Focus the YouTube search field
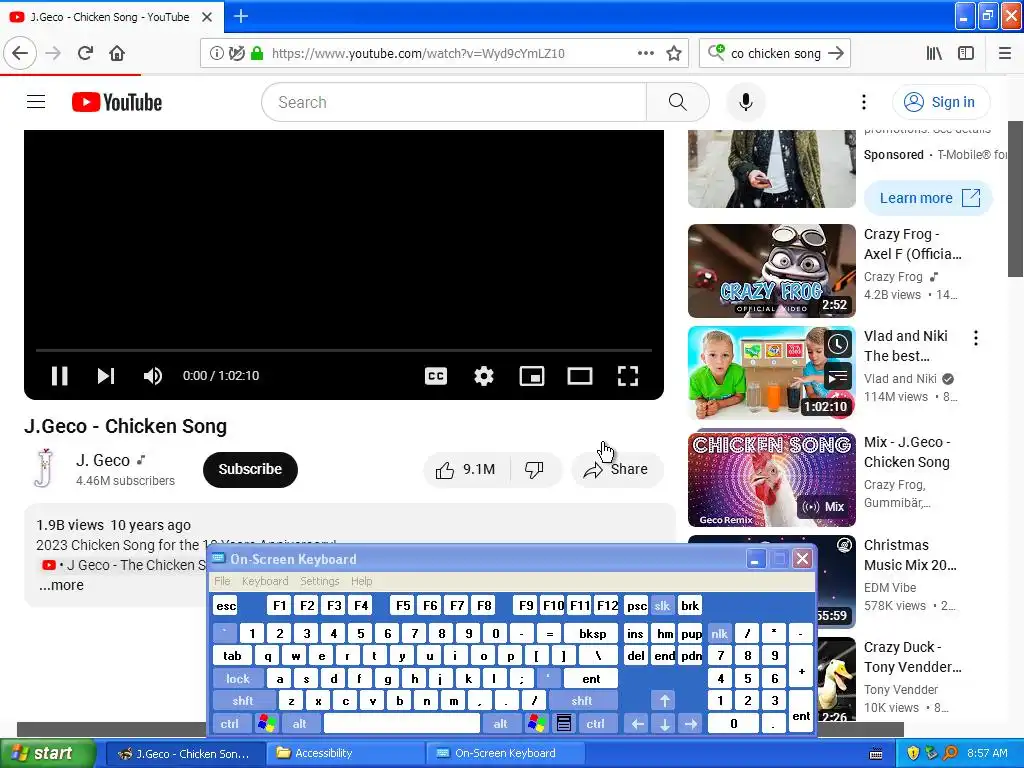1024x768 pixels. 454,102
